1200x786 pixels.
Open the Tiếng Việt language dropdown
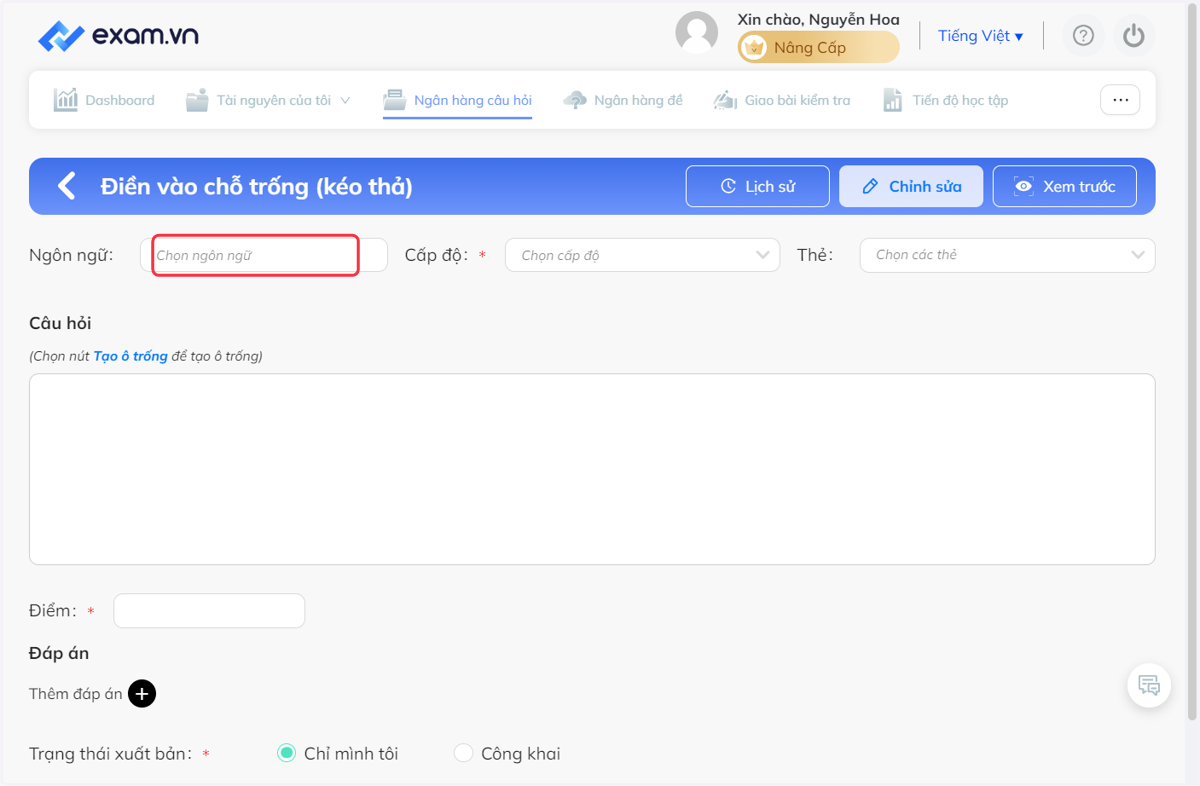click(x=980, y=36)
